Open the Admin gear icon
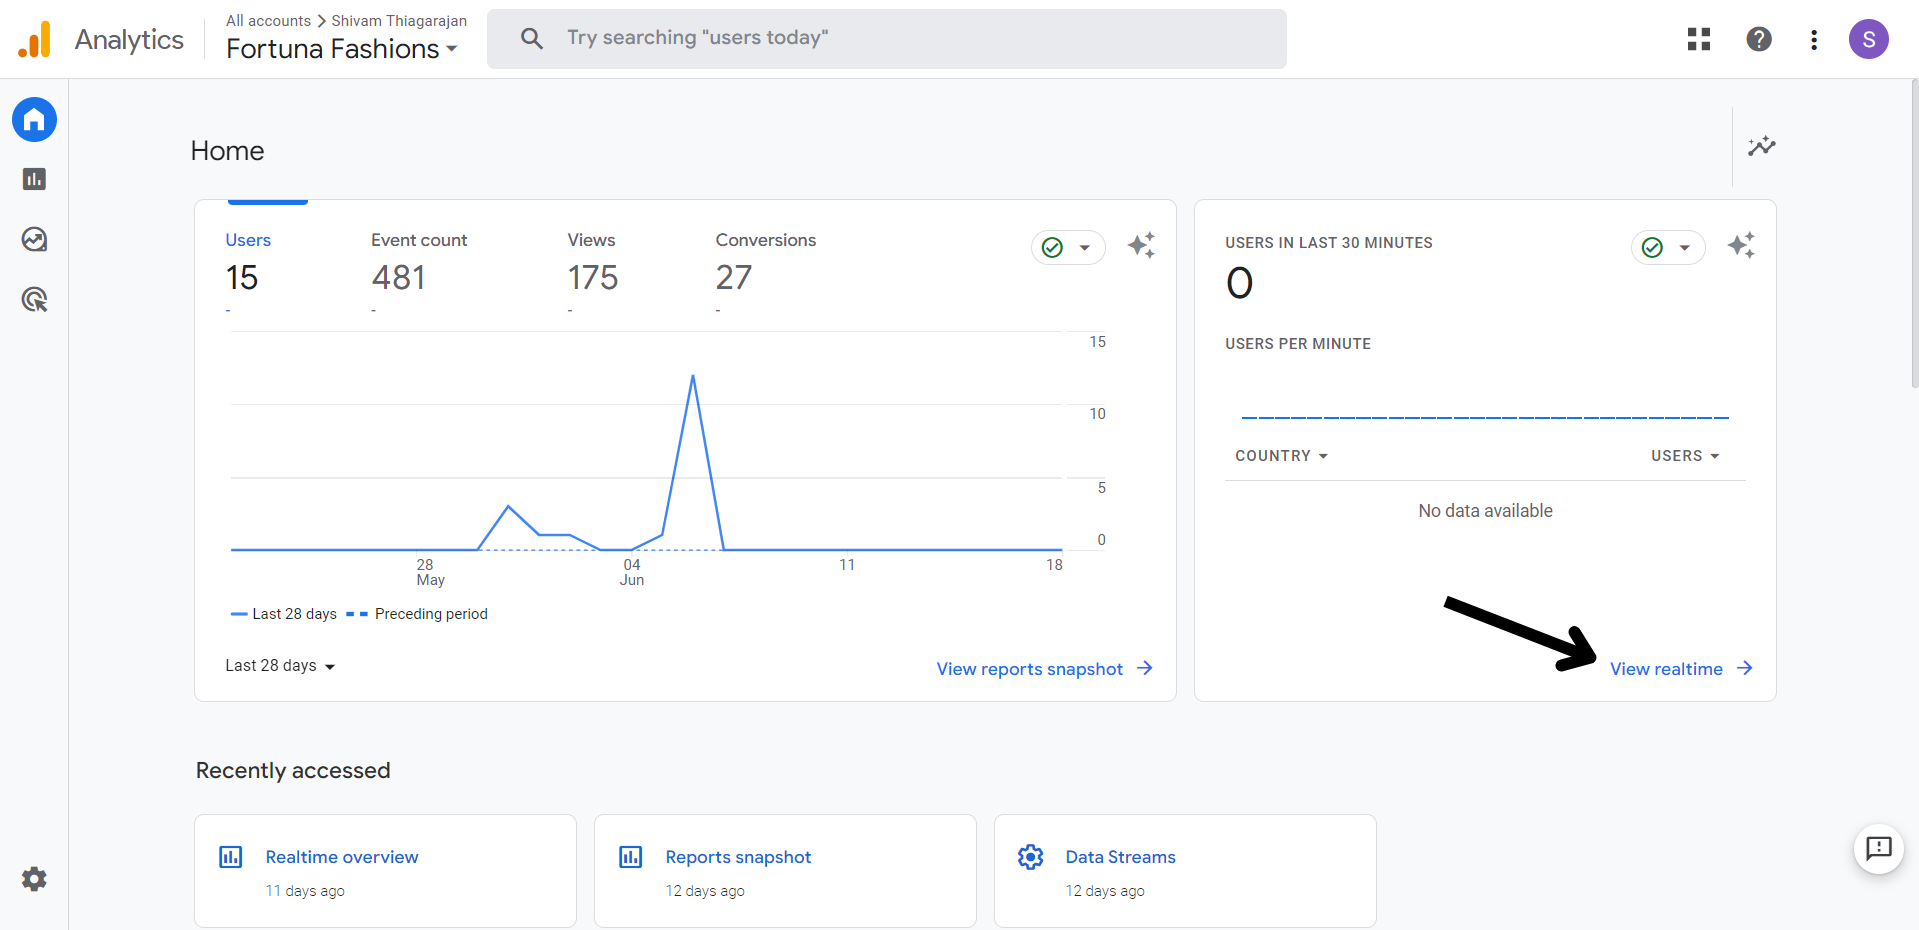The width and height of the screenshot is (1919, 930). [x=34, y=879]
